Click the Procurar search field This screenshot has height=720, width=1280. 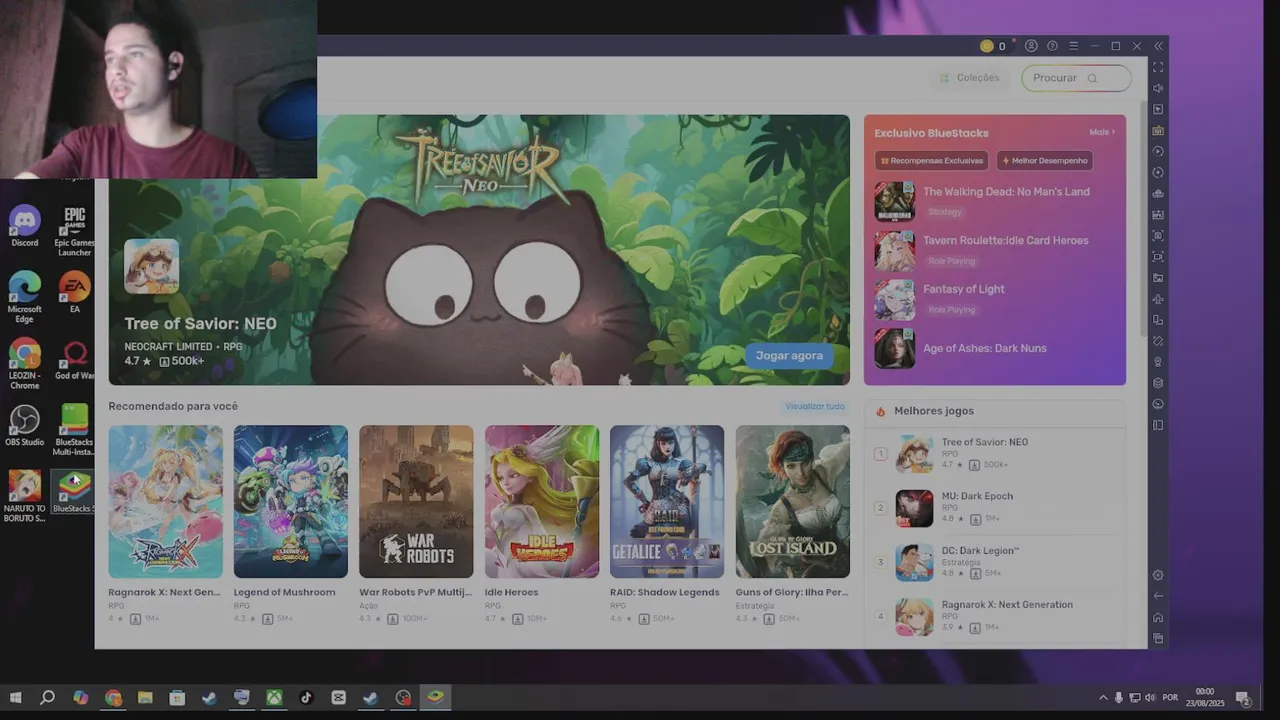pyautogui.click(x=1076, y=78)
